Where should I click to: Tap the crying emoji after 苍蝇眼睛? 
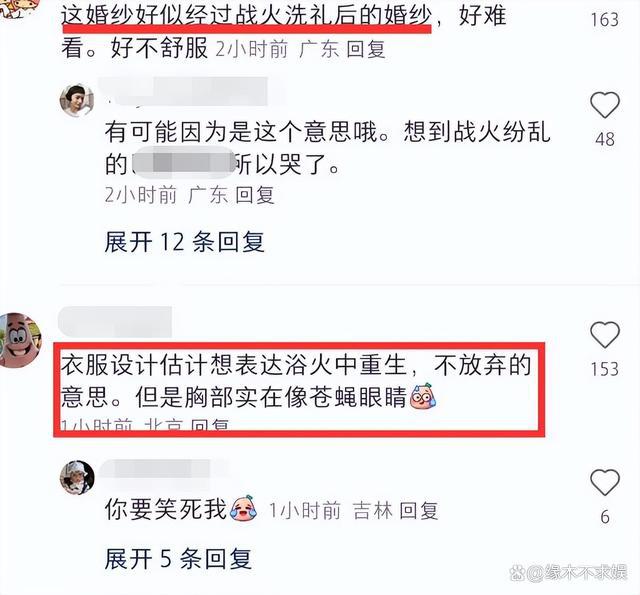[423, 396]
